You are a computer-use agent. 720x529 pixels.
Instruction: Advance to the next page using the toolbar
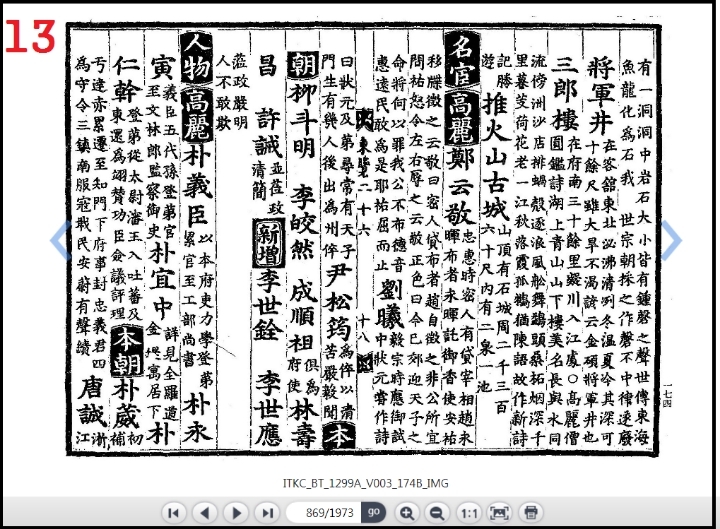point(236,512)
